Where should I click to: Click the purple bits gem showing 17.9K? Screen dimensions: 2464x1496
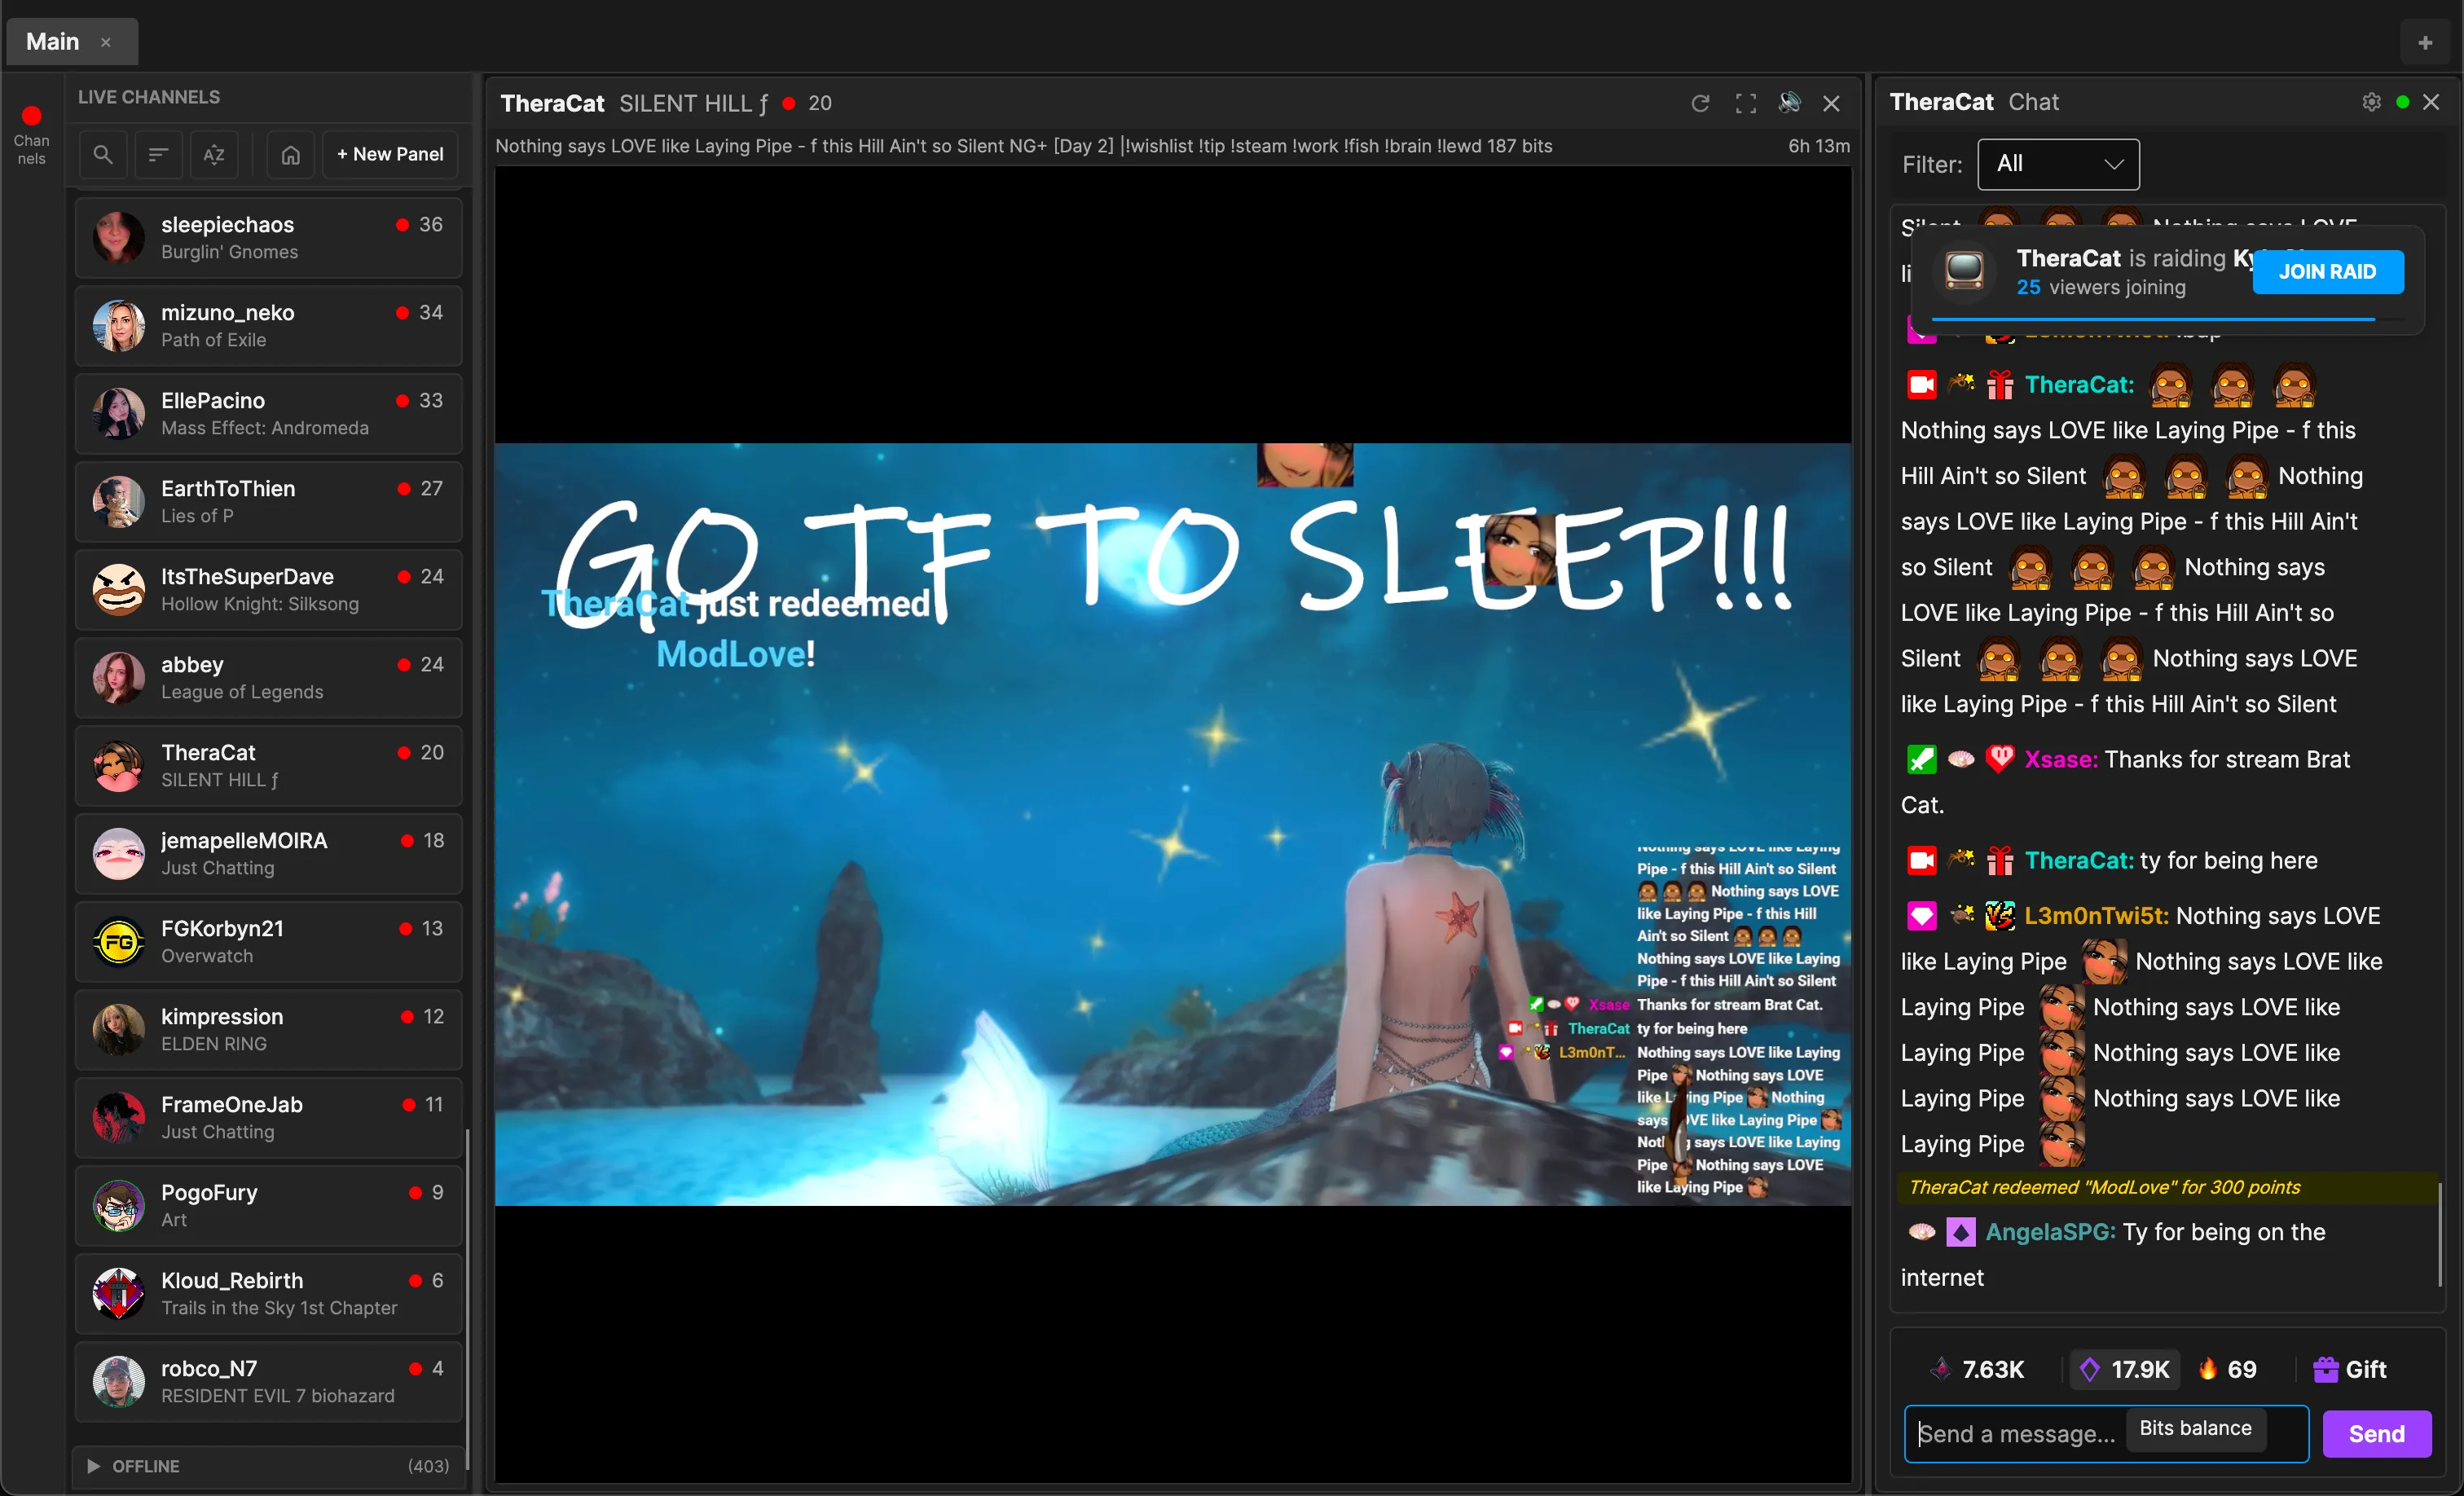click(x=2123, y=1369)
